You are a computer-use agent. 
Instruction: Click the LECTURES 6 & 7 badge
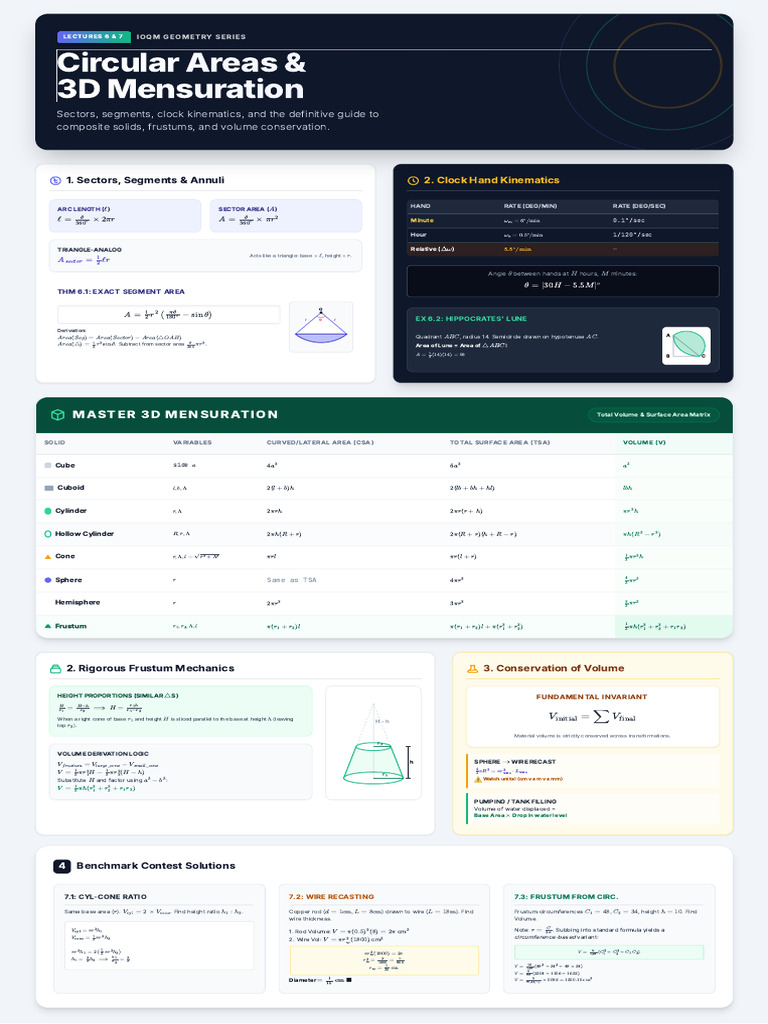point(94,37)
